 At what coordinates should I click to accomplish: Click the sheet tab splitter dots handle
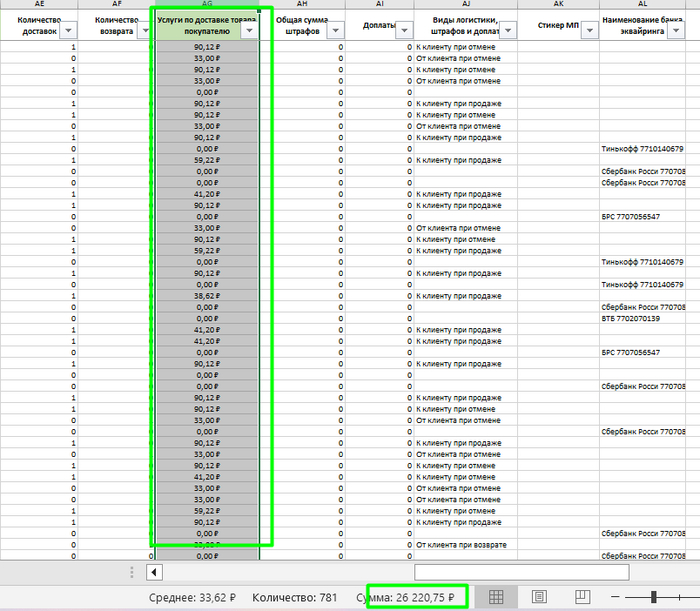coord(132,572)
